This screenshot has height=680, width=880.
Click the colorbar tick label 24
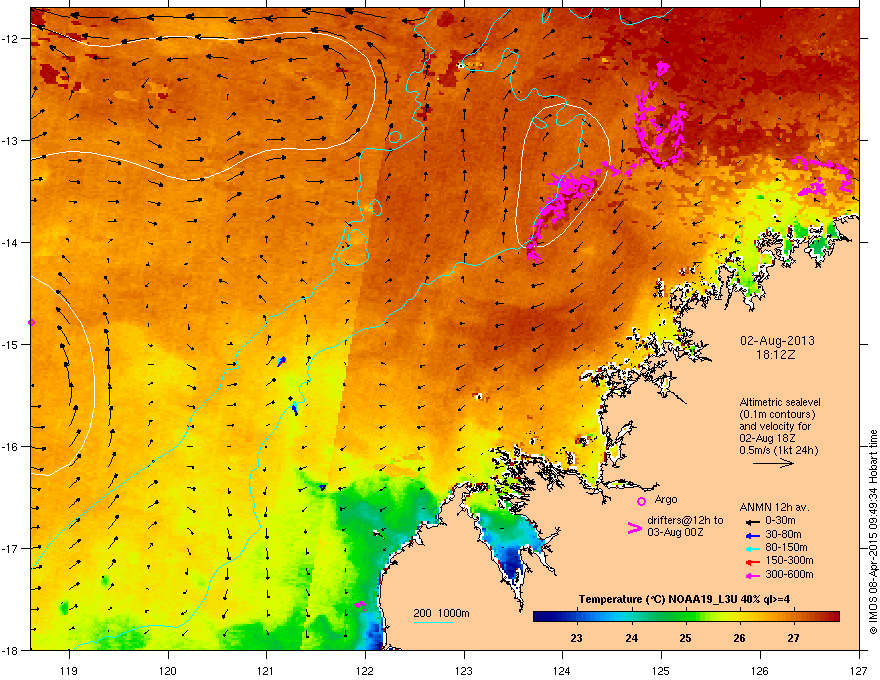(x=631, y=638)
